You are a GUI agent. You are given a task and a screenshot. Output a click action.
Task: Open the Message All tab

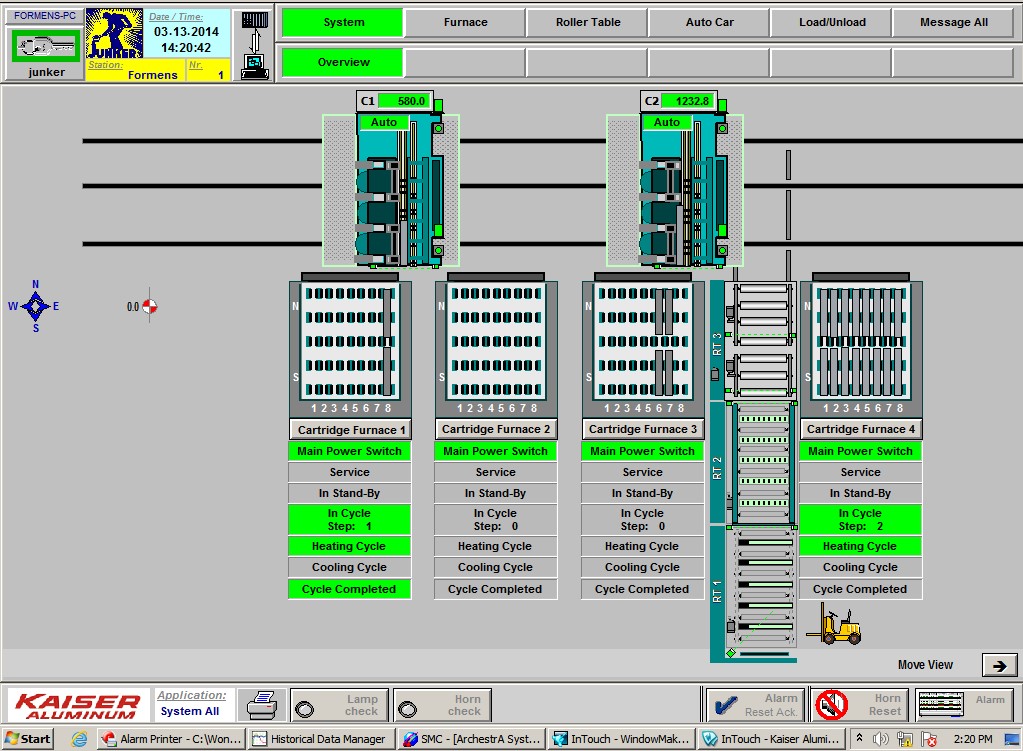953,22
